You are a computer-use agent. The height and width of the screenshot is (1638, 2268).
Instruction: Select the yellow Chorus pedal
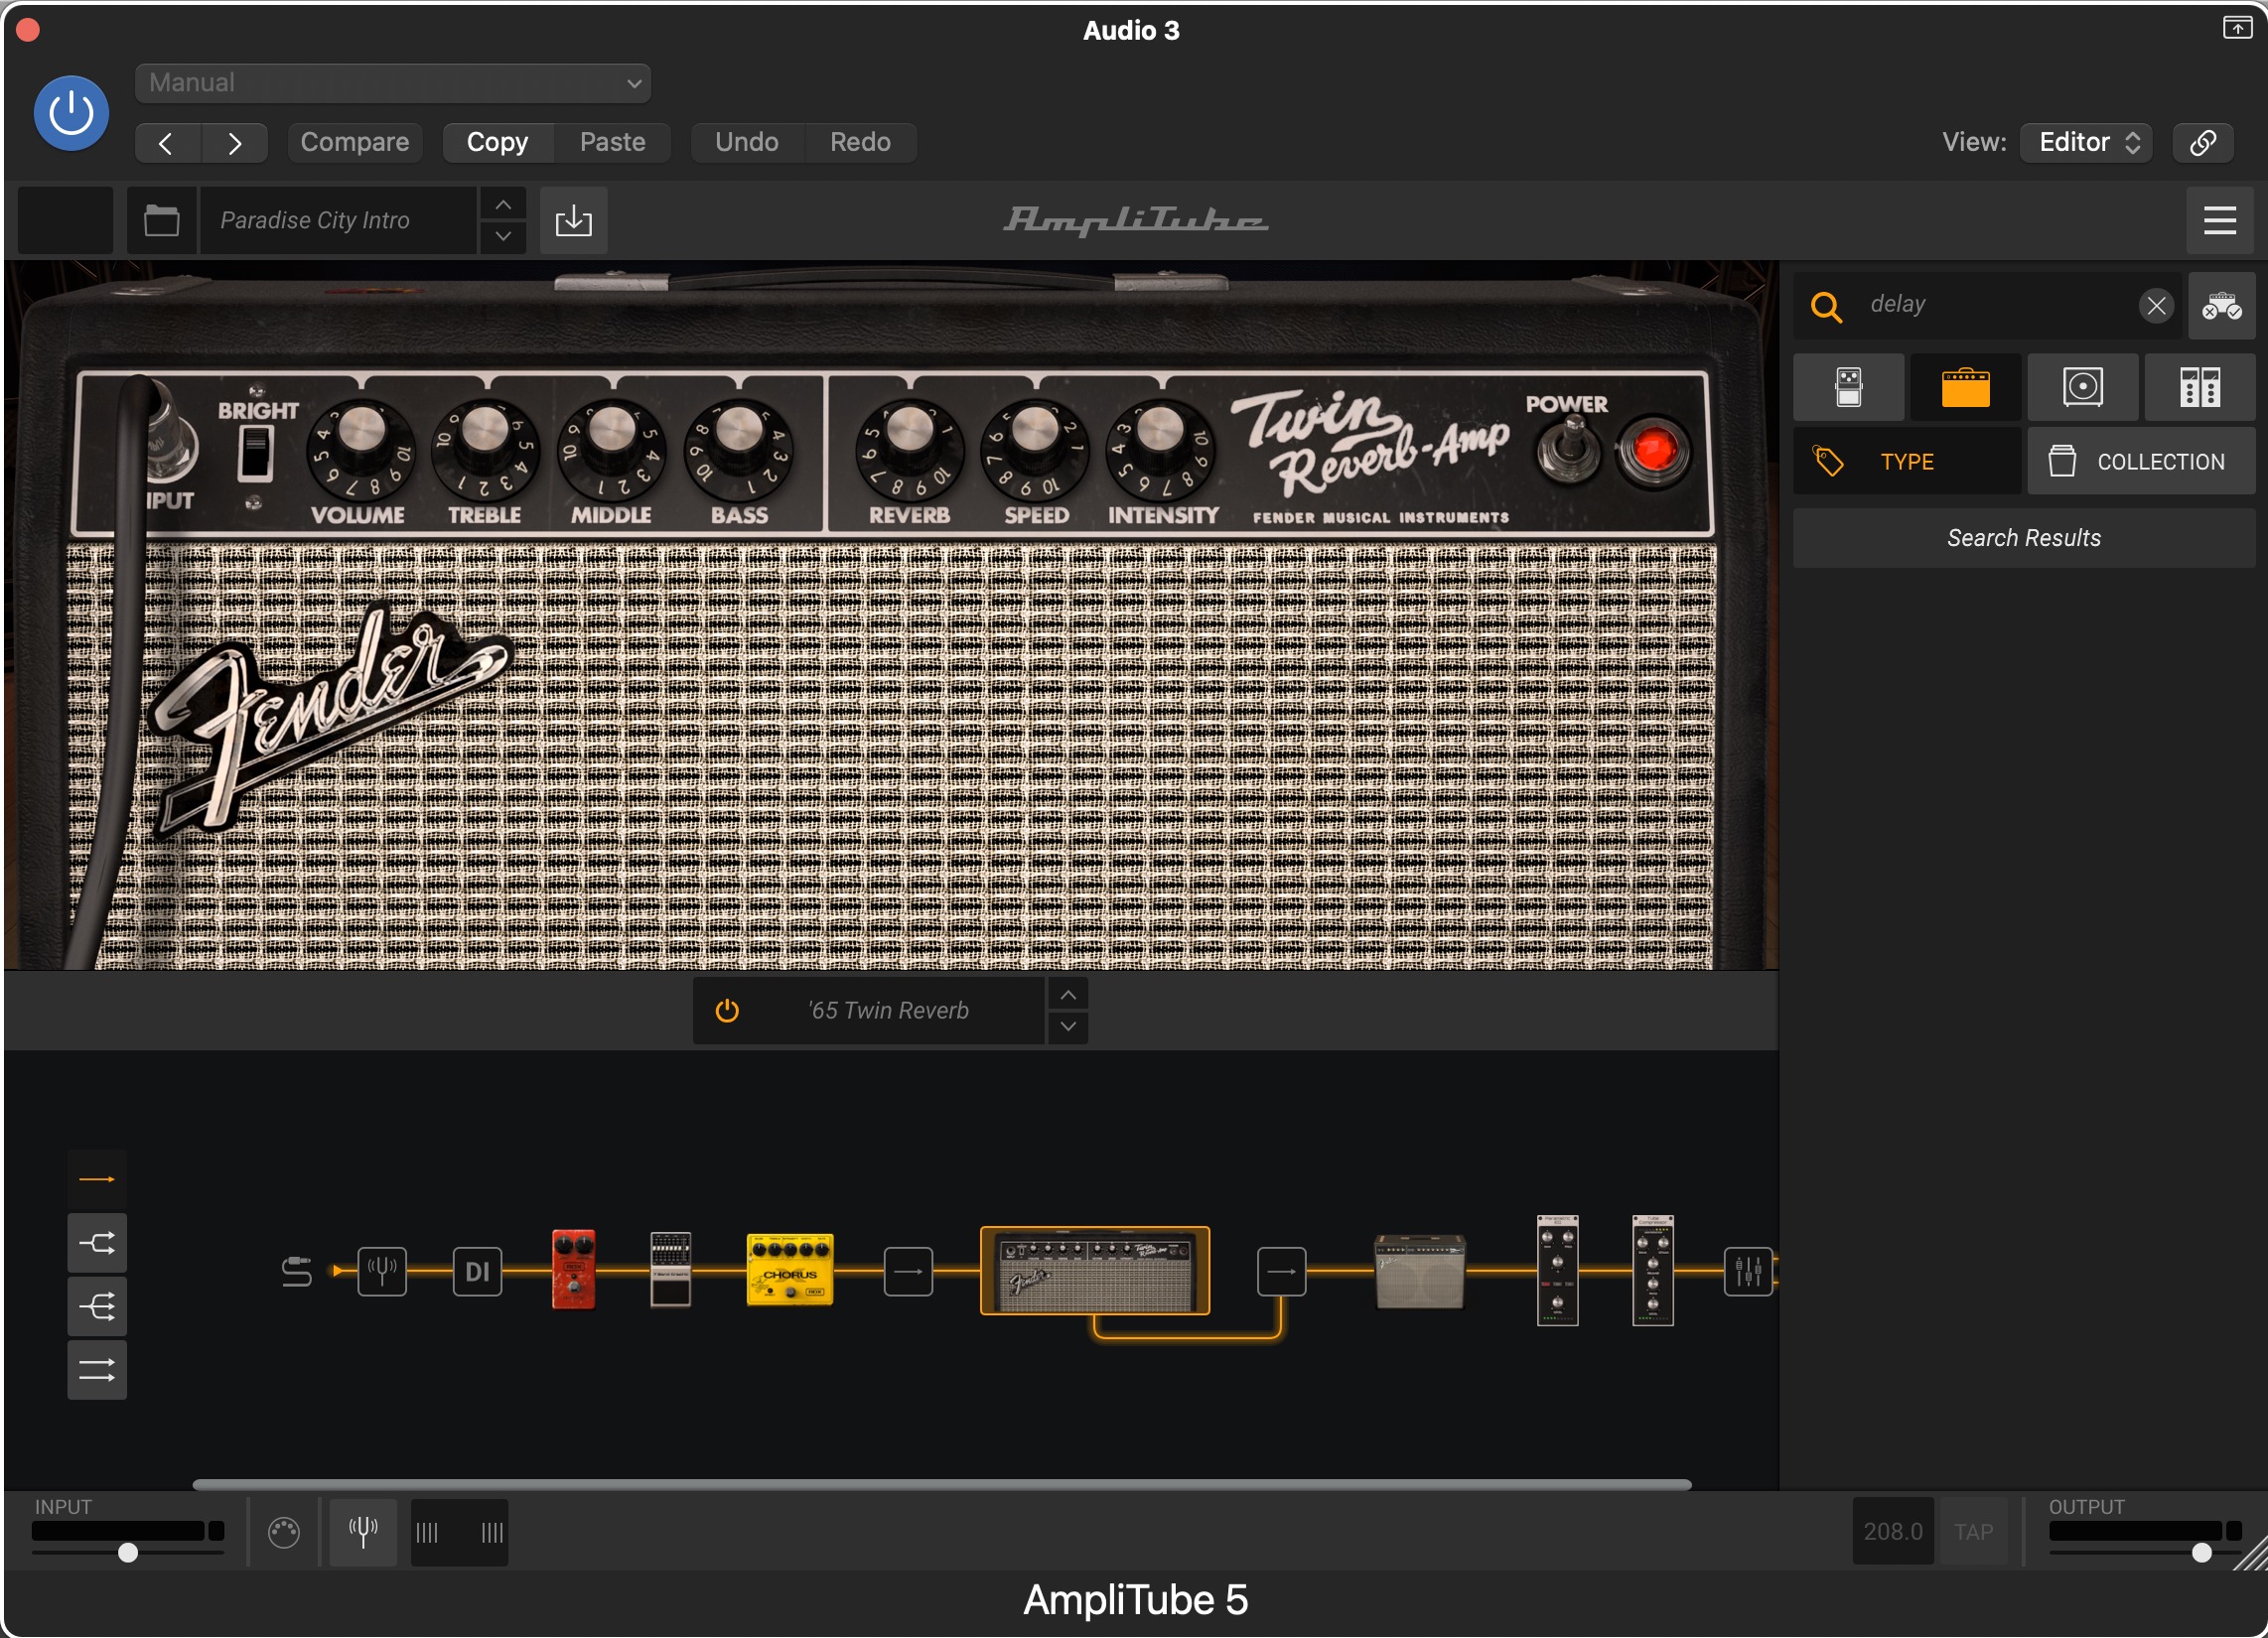point(789,1270)
